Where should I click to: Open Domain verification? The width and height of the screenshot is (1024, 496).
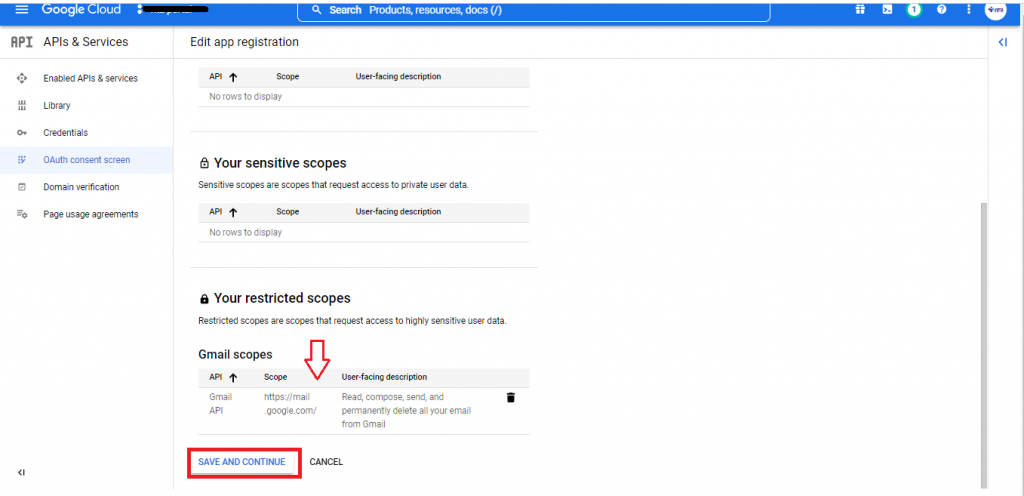click(81, 187)
